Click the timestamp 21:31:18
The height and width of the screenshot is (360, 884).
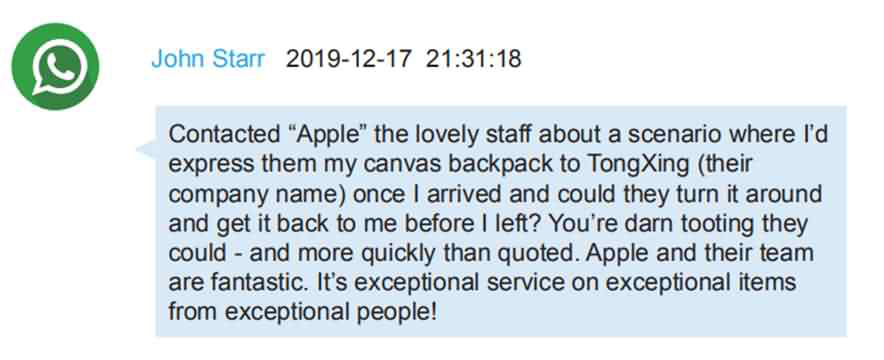pos(474,59)
